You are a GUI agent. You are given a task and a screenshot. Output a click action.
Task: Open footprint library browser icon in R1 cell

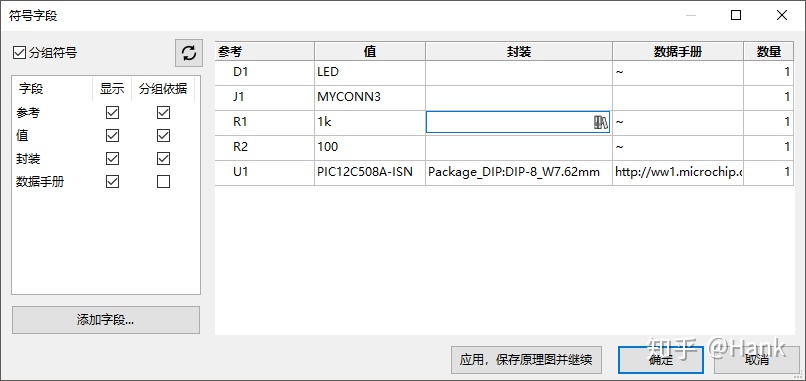coord(600,122)
